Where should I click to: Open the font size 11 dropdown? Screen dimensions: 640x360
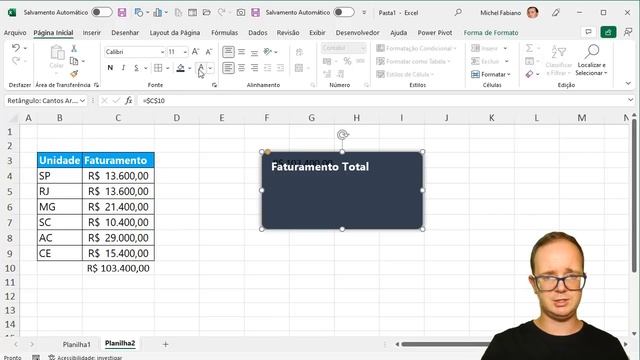185,52
